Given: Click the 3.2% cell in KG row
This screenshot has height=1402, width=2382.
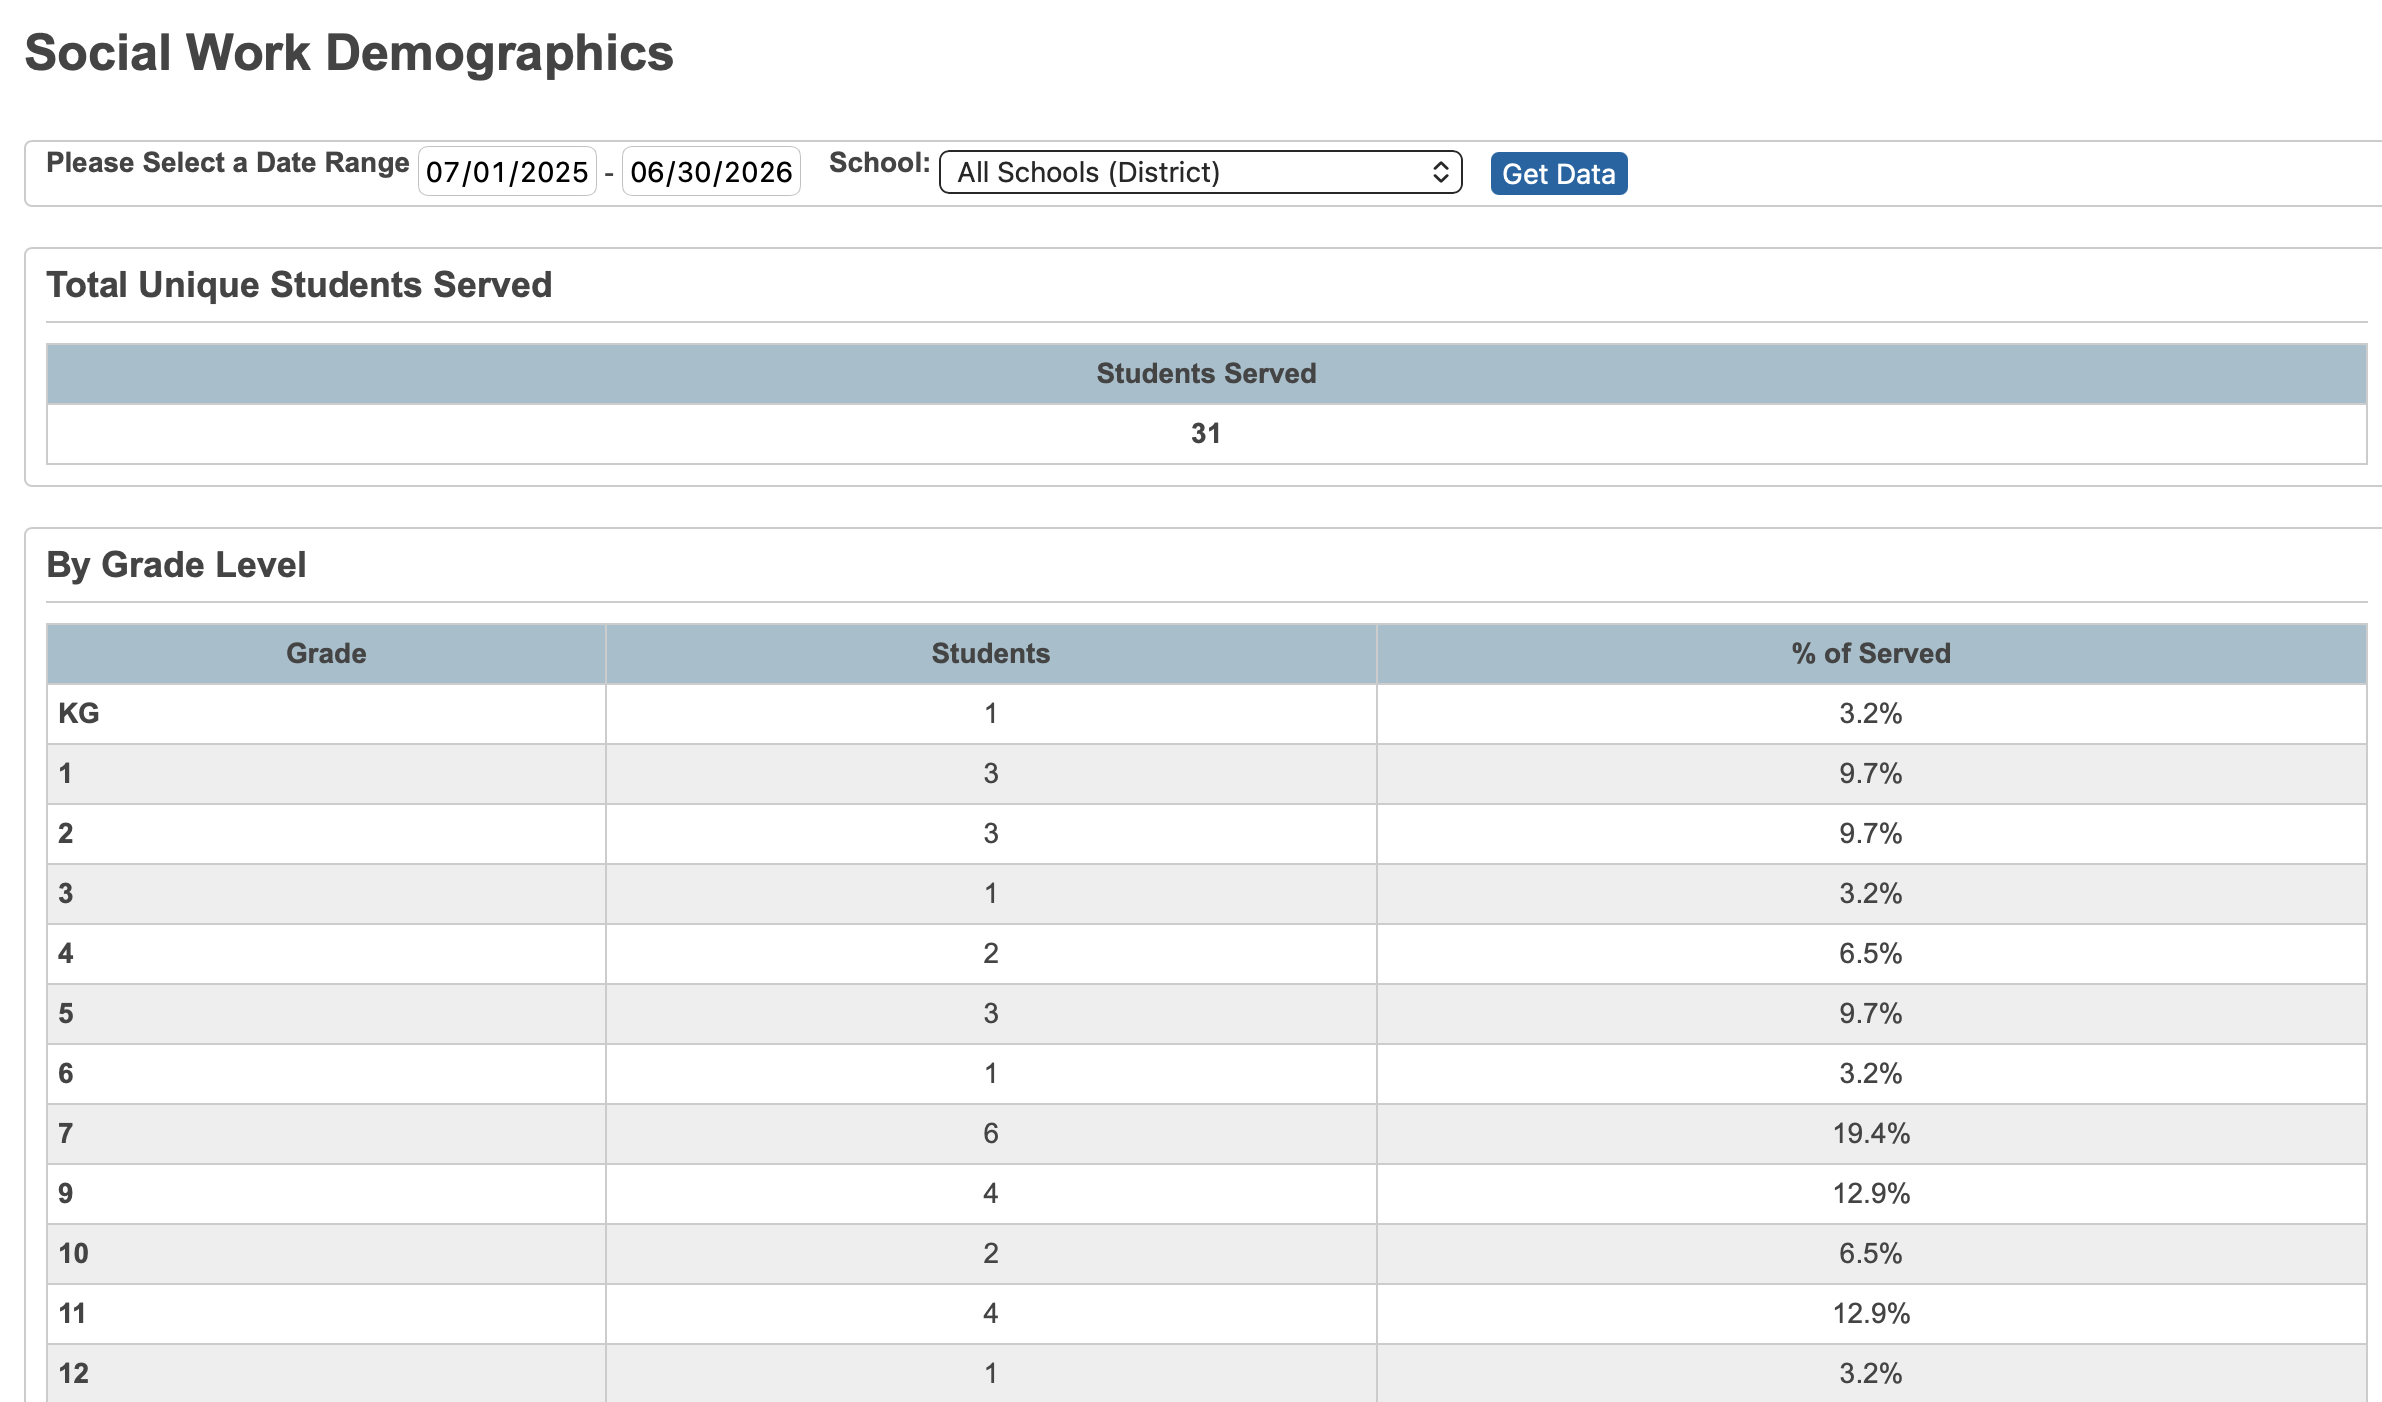Looking at the screenshot, I should [x=1871, y=713].
